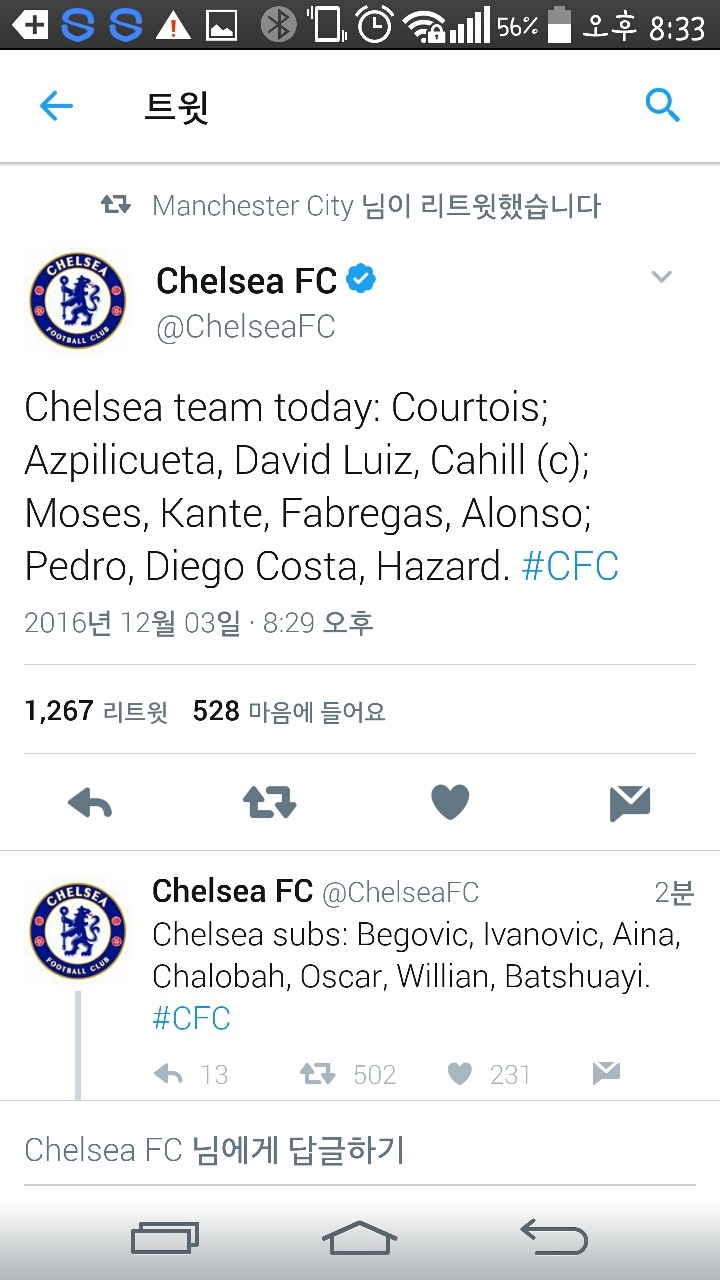Image resolution: width=720 pixels, height=1280 pixels.
Task: Open search with magnifier icon
Action: click(x=662, y=104)
